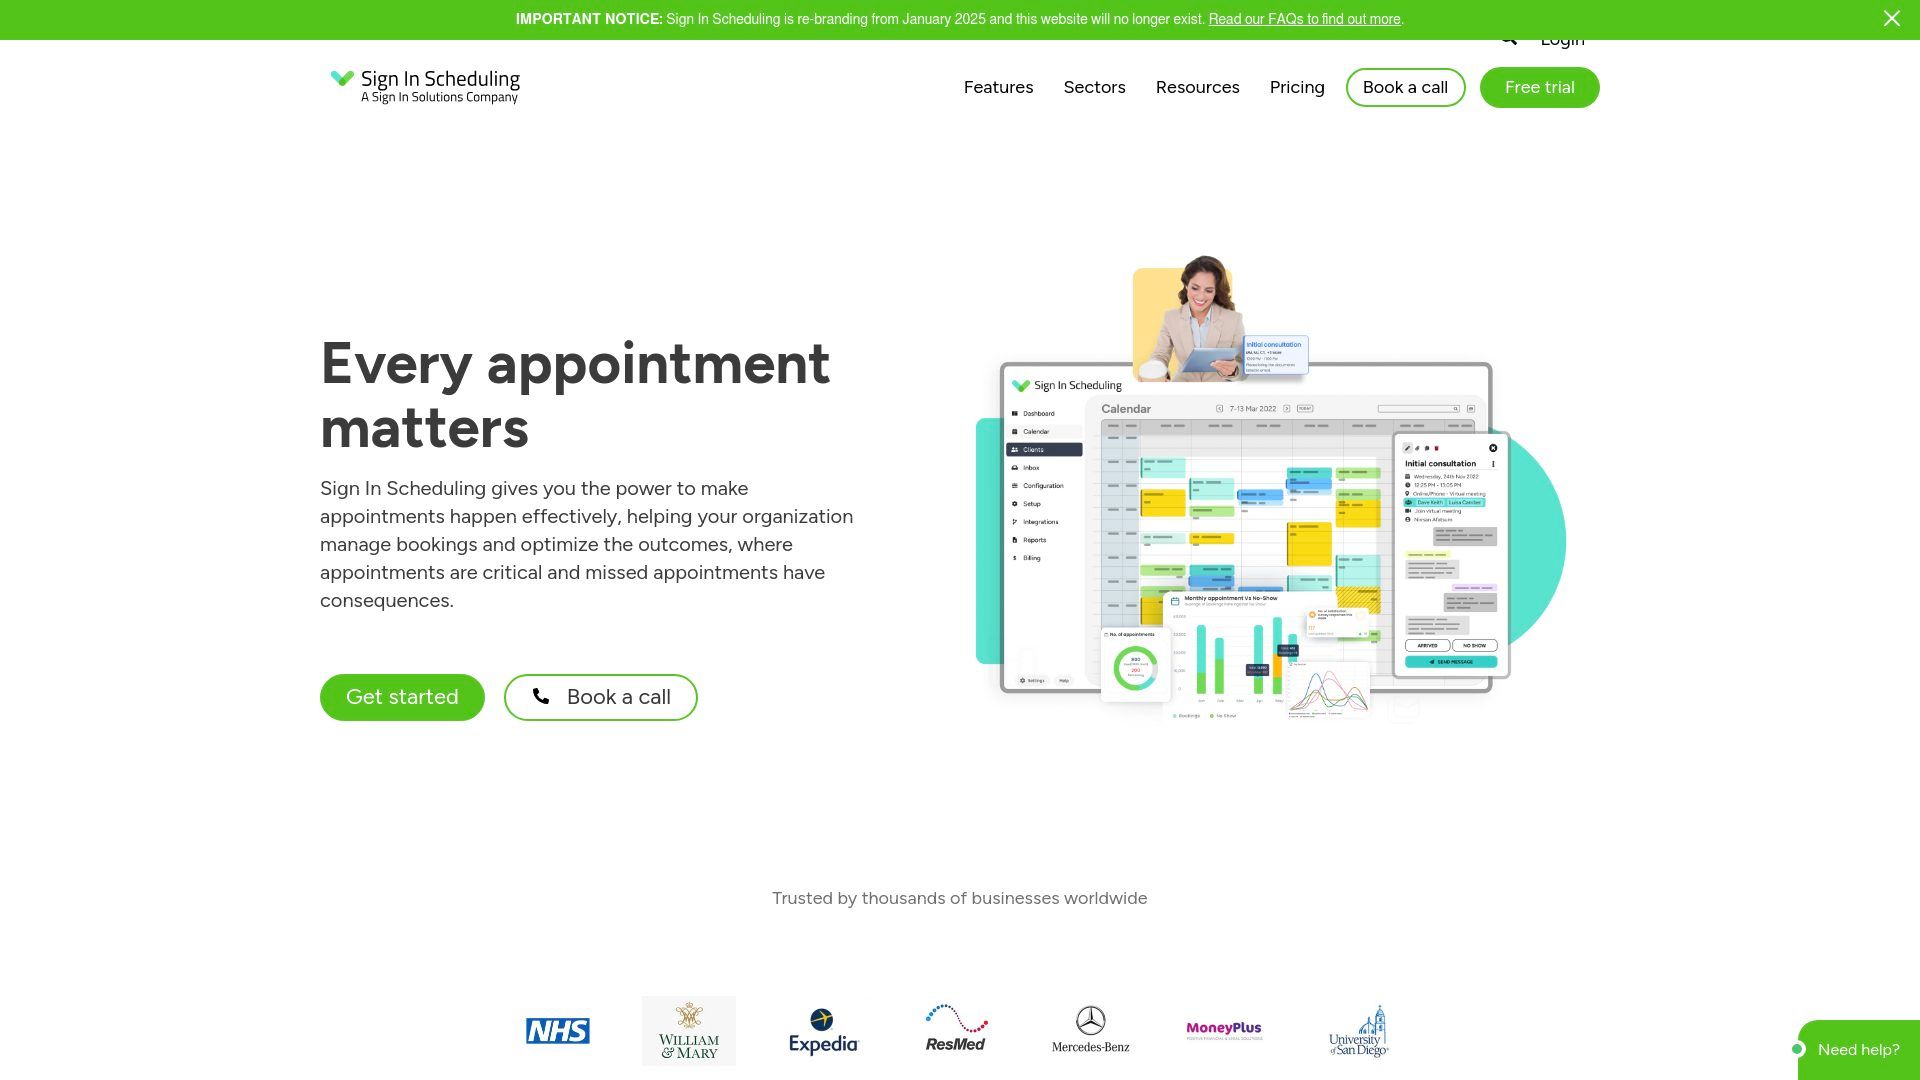Click the NHS trusted partner logo thumbnail

tap(556, 1031)
